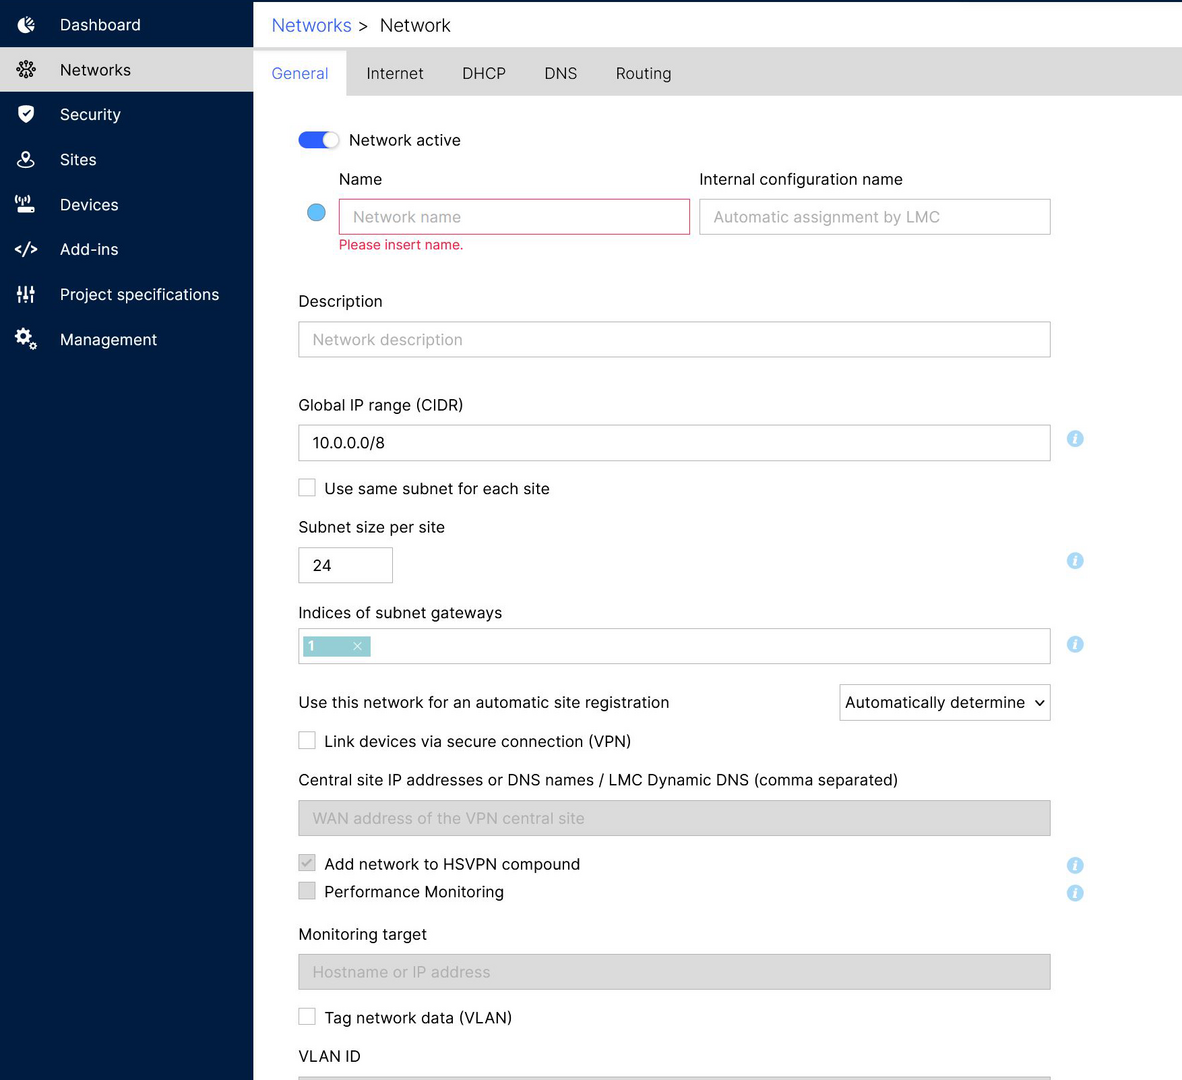
Task: Toggle Add network to HSVPN compound
Action: (x=307, y=863)
